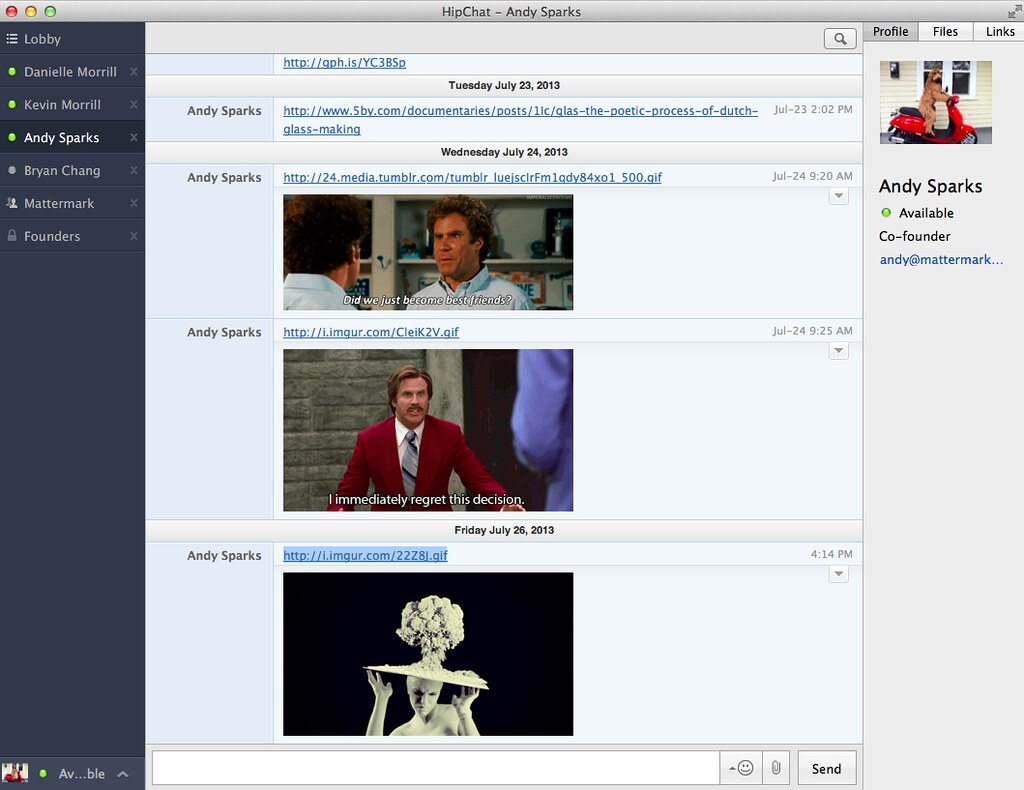Click the 'Co-founder' title text
This screenshot has height=790, width=1024.
(x=914, y=236)
